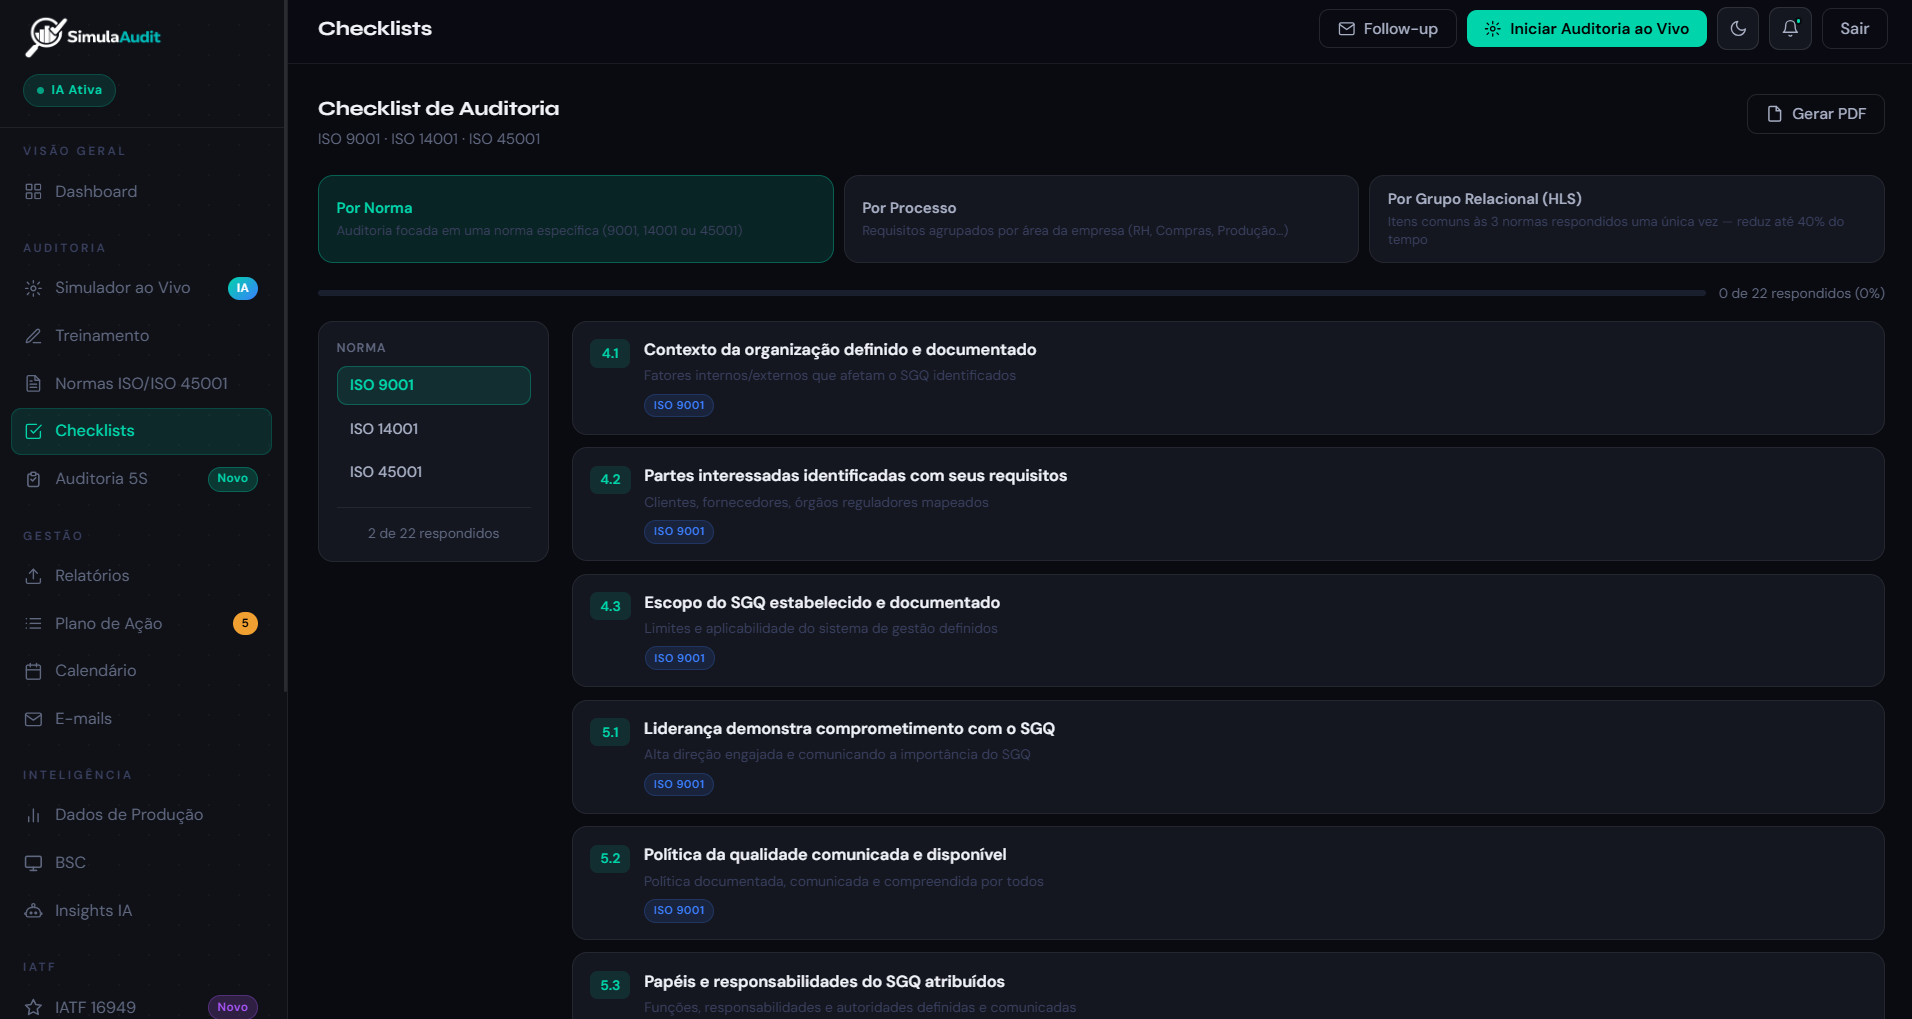
Task: Switch to Por Grupo Relacional (HLS) mode
Action: (1625, 219)
